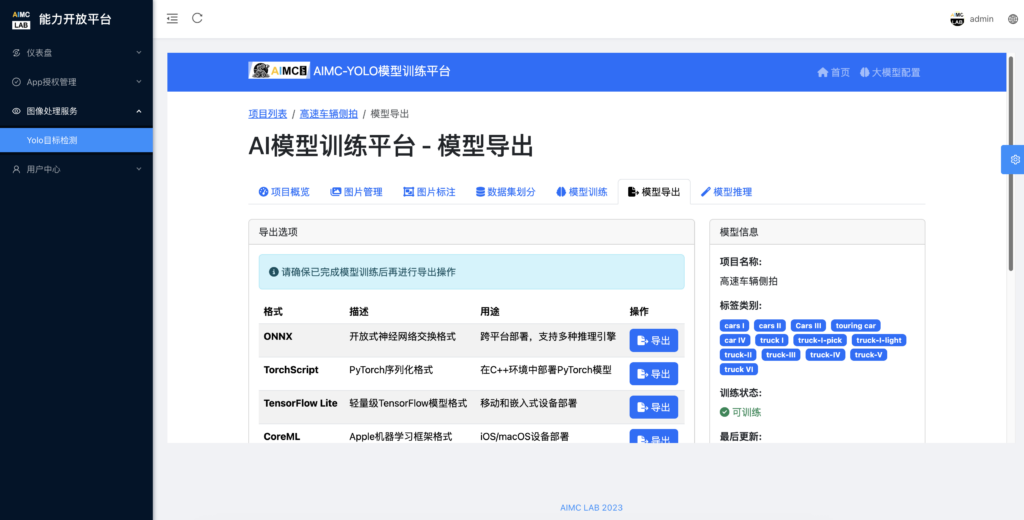Click the refresh icon in top bar
This screenshot has width=1024, height=520.
(x=197, y=18)
